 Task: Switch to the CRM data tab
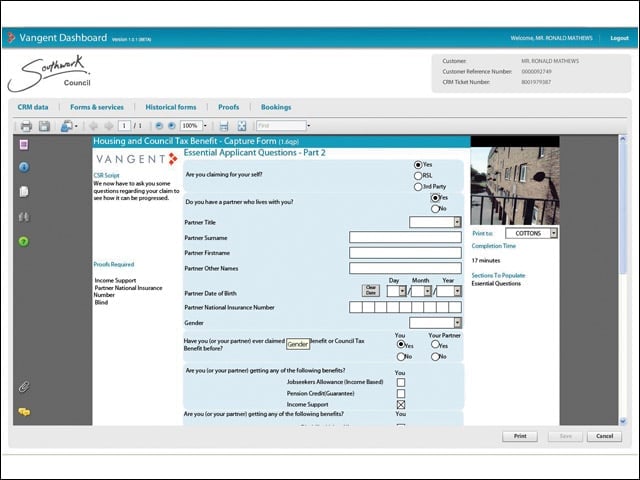click(x=33, y=107)
